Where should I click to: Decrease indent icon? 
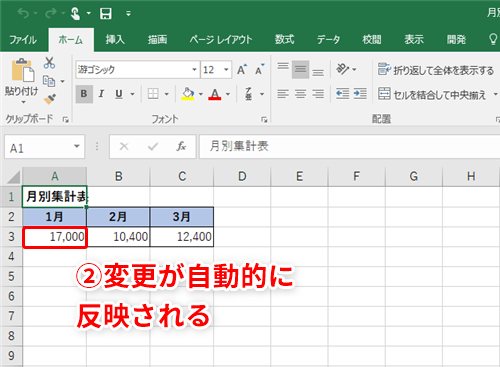pos(342,94)
